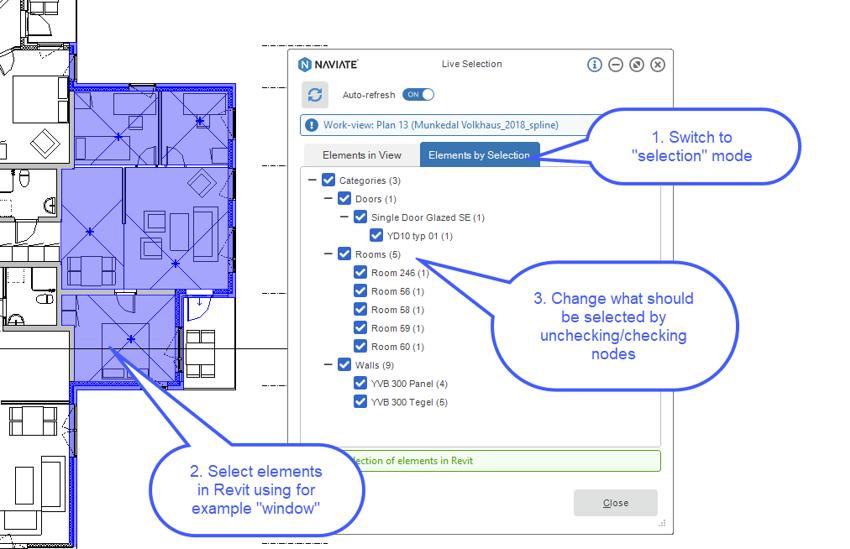Turn off the Auto-refresh switch
Image resolution: width=850 pixels, height=549 pixels.
coord(418,95)
